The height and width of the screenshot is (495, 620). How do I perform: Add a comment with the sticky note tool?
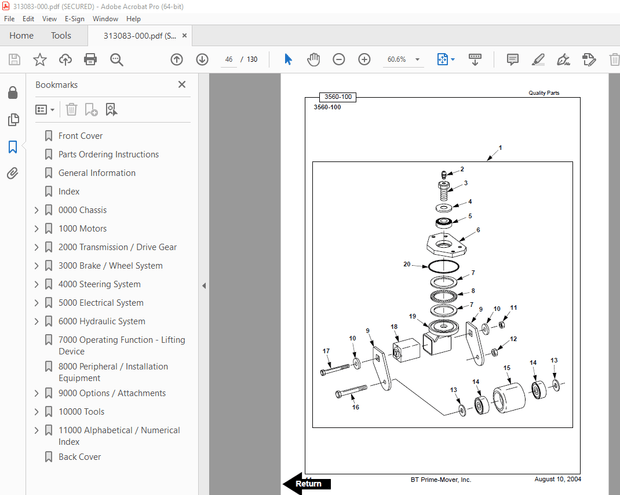coord(512,60)
